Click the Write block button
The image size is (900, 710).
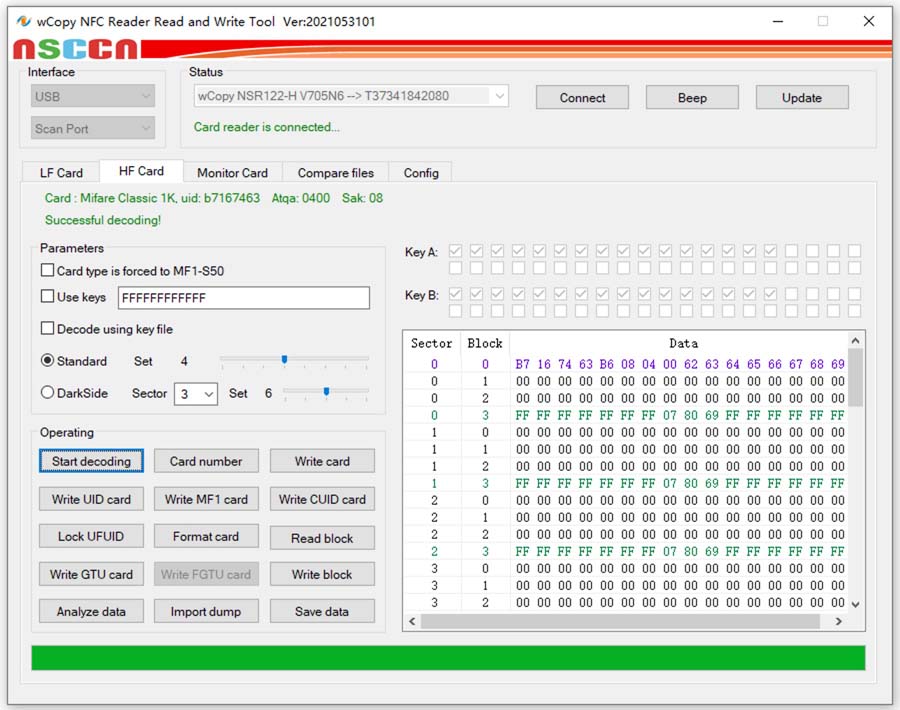tap(322, 574)
